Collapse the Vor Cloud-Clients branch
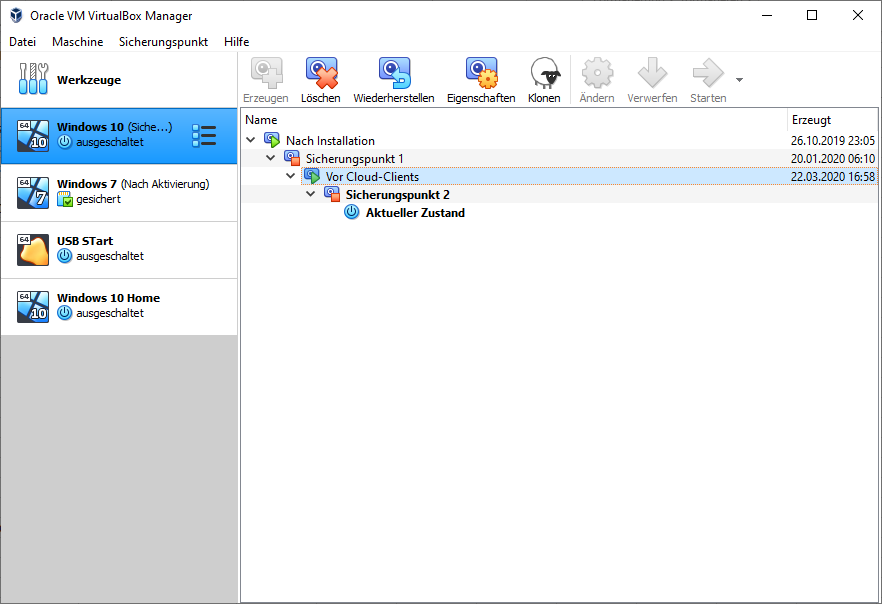Screen dimensions: 882x604 point(291,176)
